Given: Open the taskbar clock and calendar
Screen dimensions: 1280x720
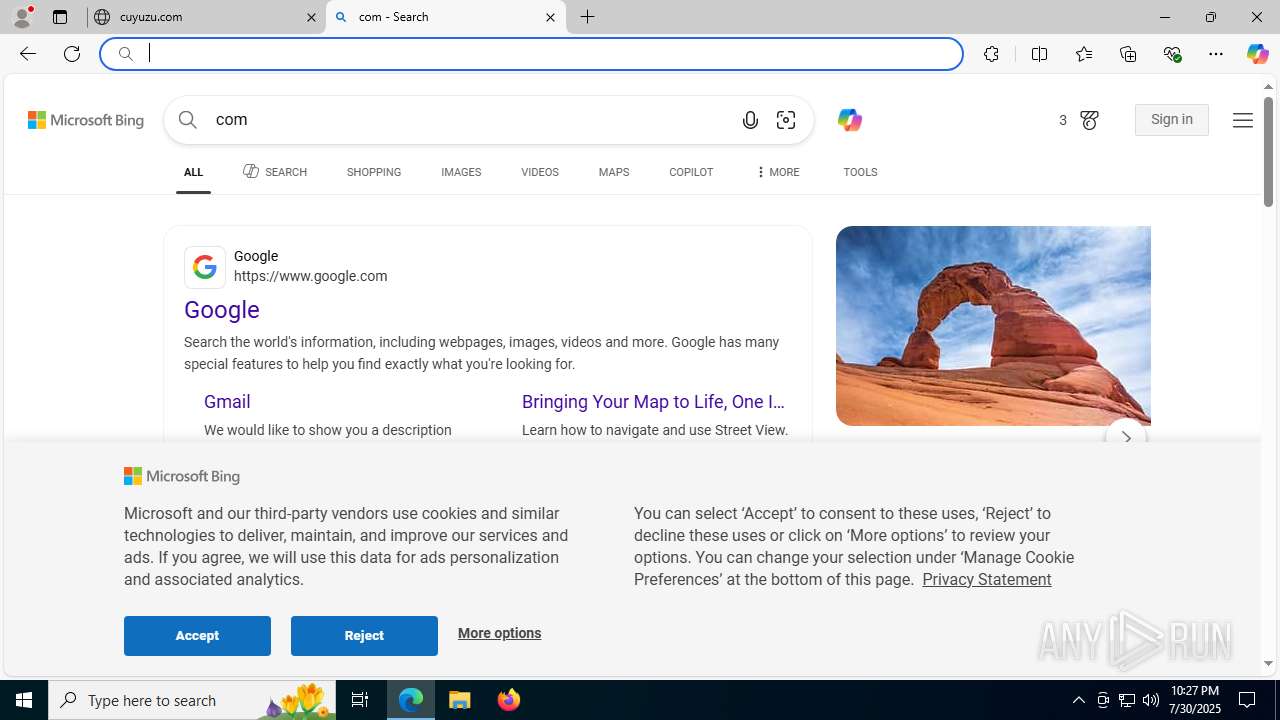Looking at the screenshot, I should pyautogui.click(x=1194, y=700).
